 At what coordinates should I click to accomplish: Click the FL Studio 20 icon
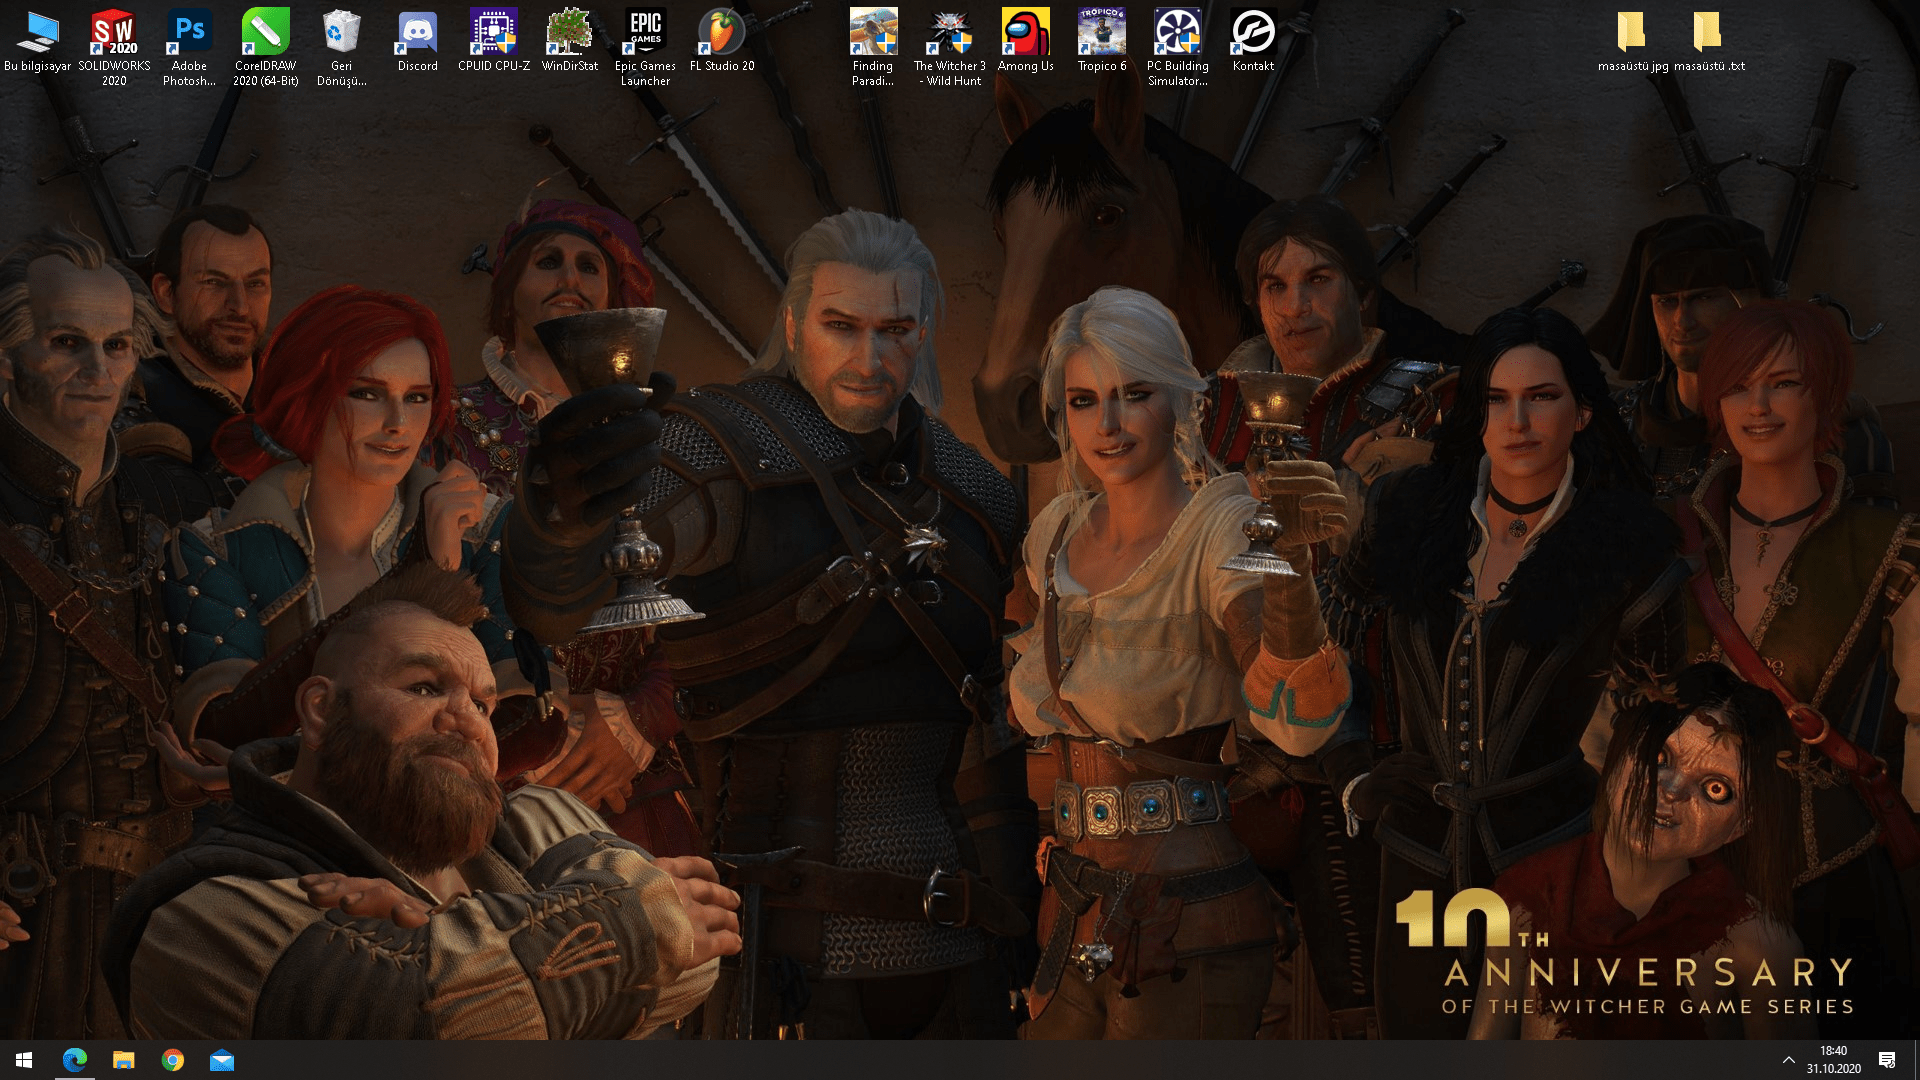pyautogui.click(x=721, y=33)
